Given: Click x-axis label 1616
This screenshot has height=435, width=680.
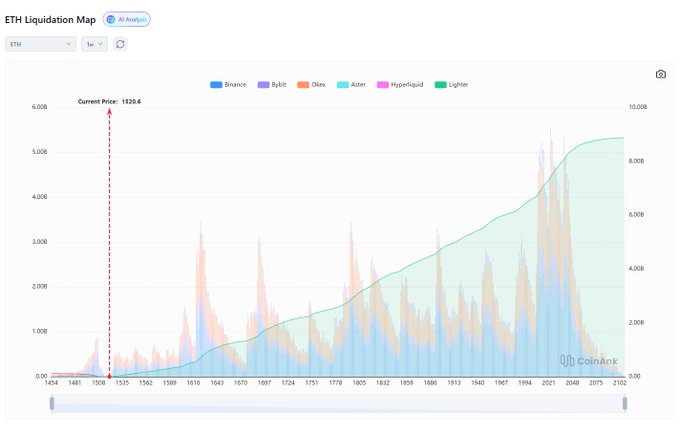Looking at the screenshot, I should pyautogui.click(x=193, y=383).
